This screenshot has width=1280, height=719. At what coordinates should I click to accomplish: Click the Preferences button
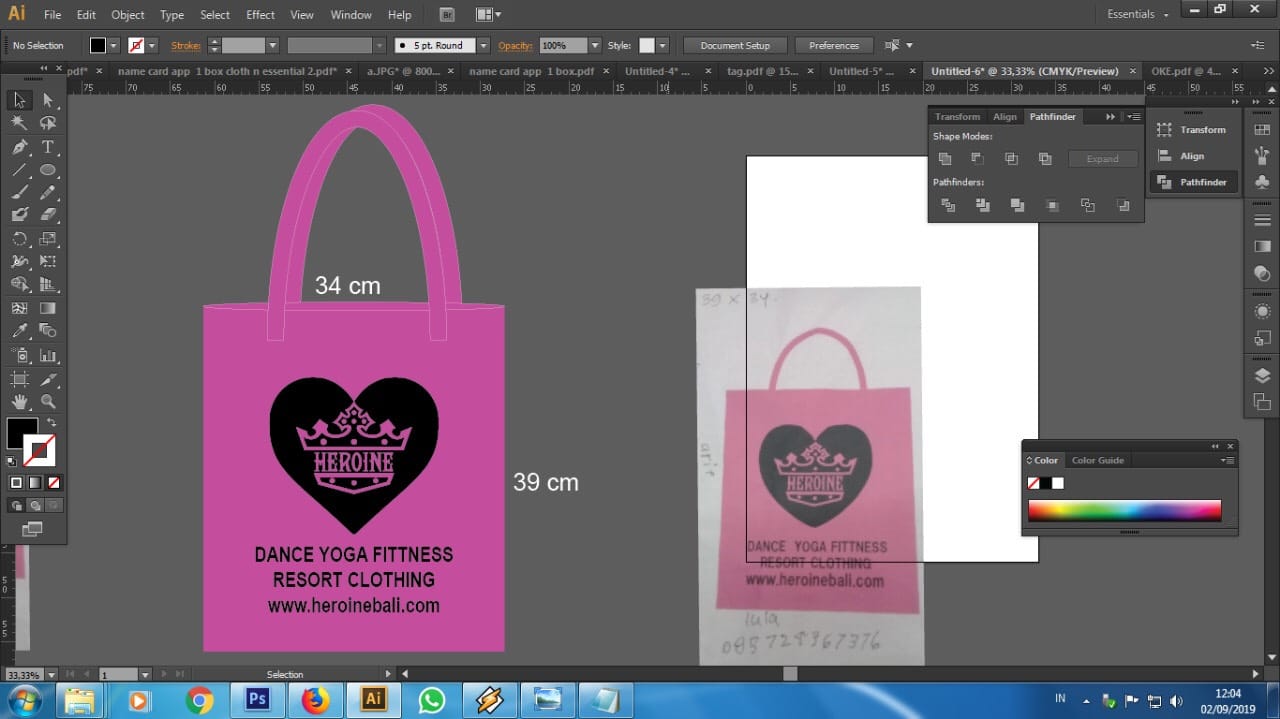pyautogui.click(x=834, y=45)
